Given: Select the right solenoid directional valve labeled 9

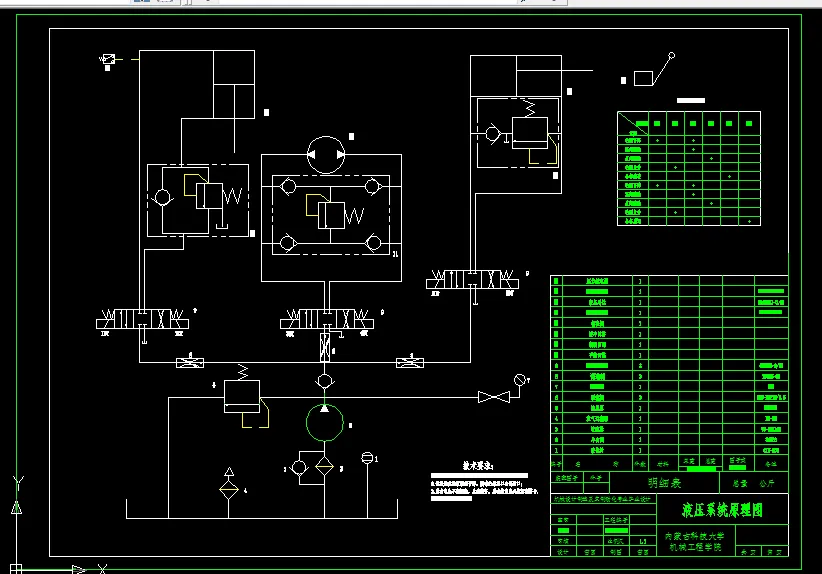Looking at the screenshot, I should click(472, 279).
